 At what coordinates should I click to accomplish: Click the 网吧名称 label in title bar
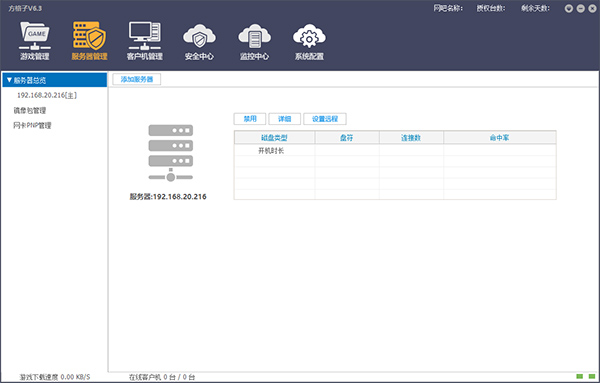448,8
